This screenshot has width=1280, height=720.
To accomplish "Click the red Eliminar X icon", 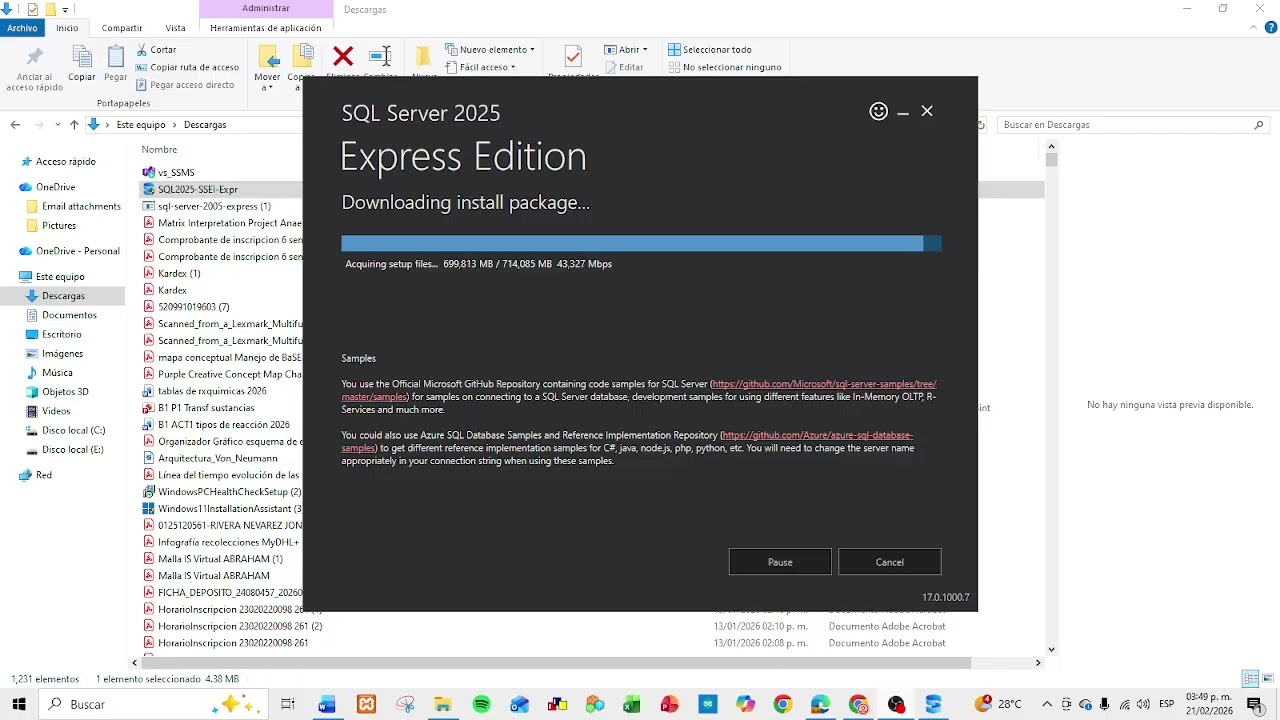I will pos(343,57).
